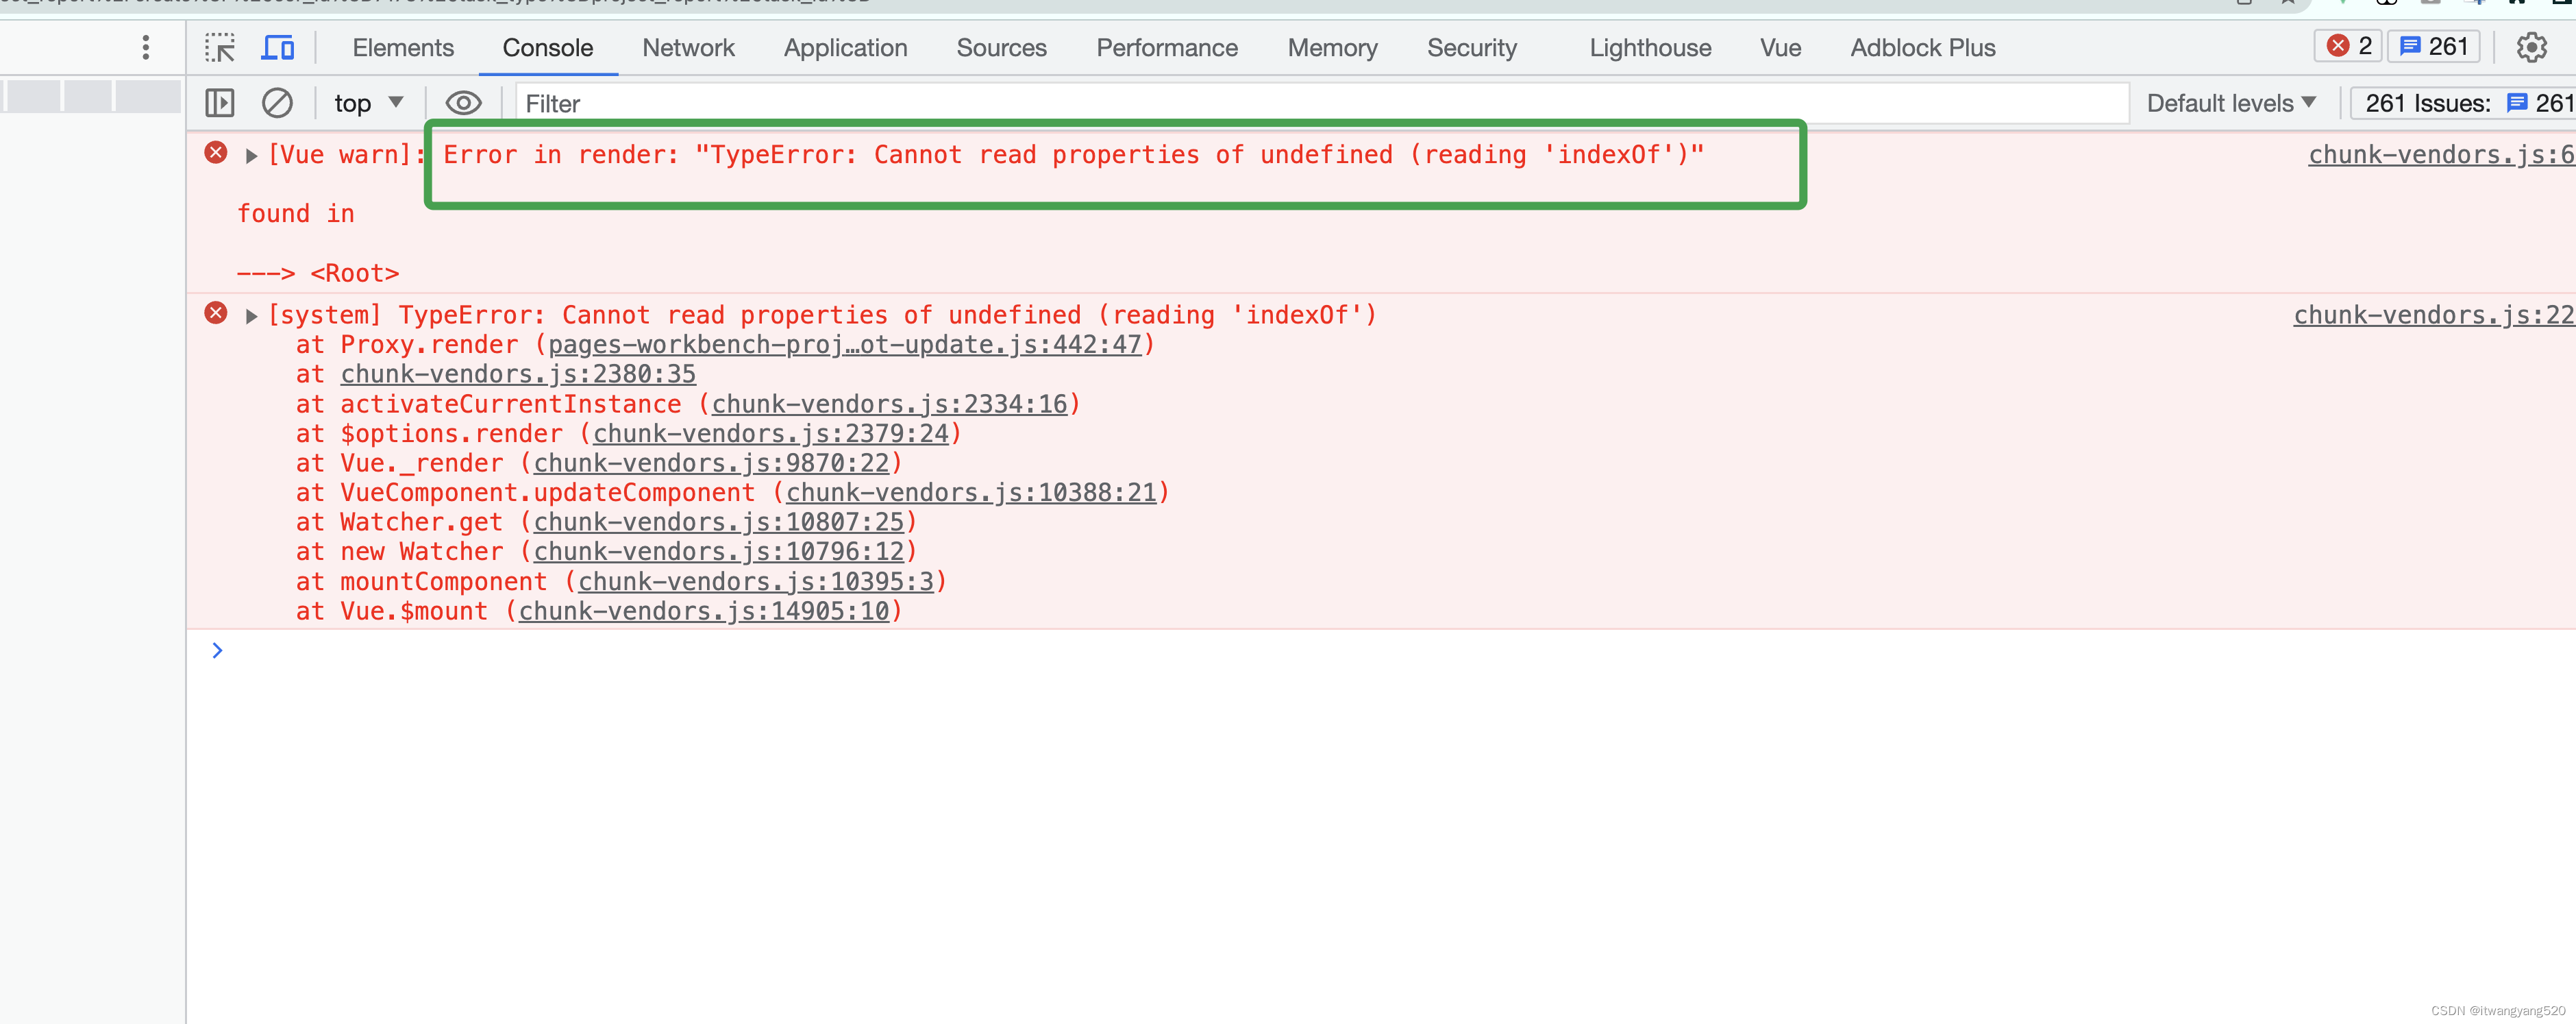Click the blue issues count badge 261
The image size is (2576, 1024).
coord(2434,46)
